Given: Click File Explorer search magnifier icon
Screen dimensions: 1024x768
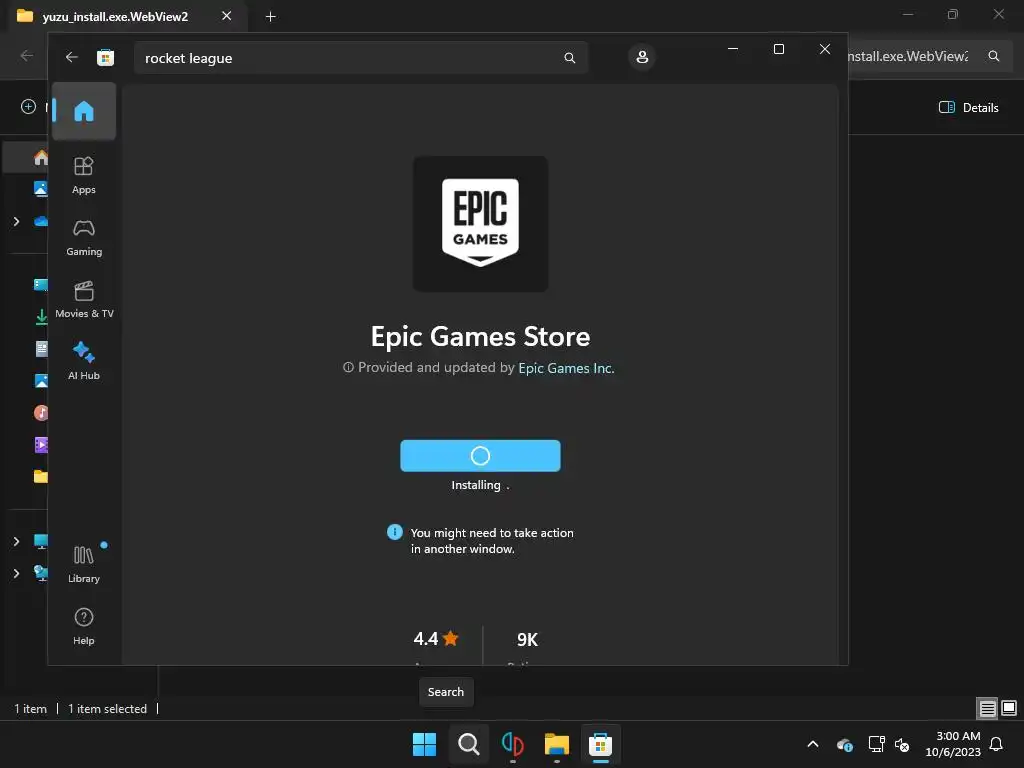Looking at the screenshot, I should 993,56.
